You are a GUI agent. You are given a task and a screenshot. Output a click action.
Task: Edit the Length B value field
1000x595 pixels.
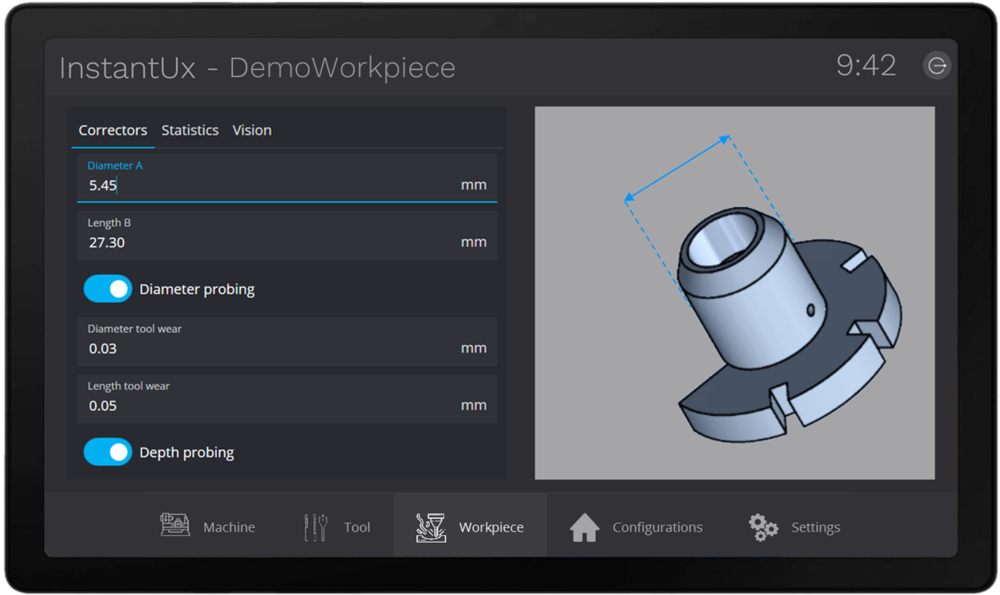pos(270,242)
